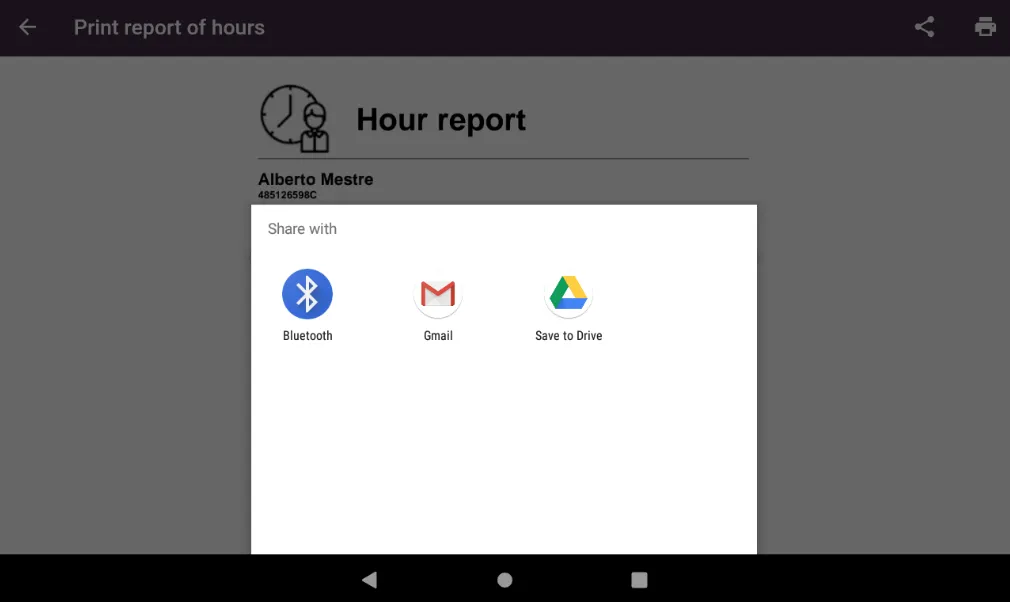
Task: Click the name 'Alberto Mestre'
Action: coord(316,179)
